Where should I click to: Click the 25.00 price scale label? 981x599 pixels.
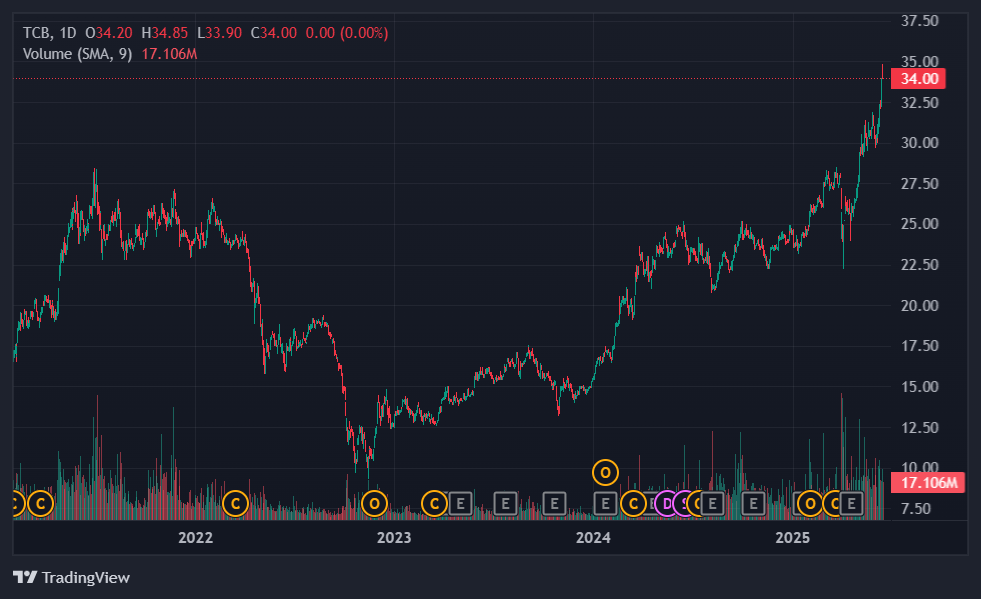click(x=920, y=223)
